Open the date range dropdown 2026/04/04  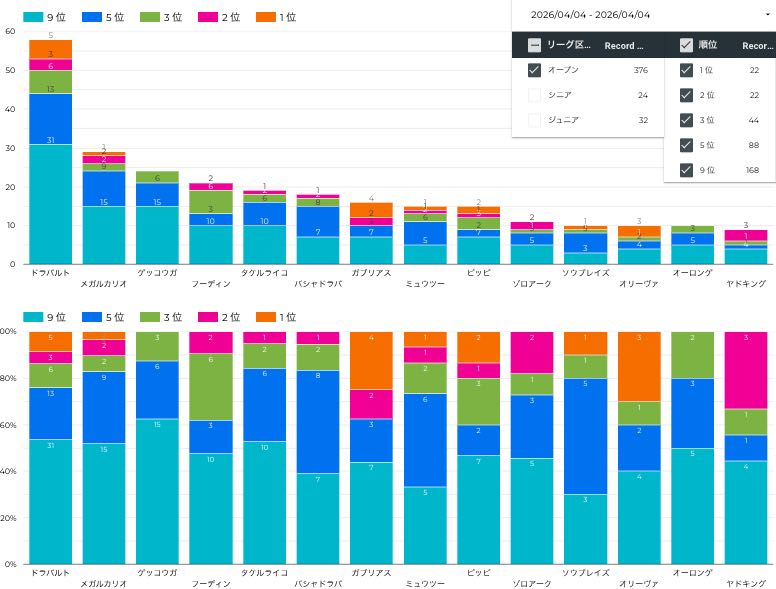[644, 15]
